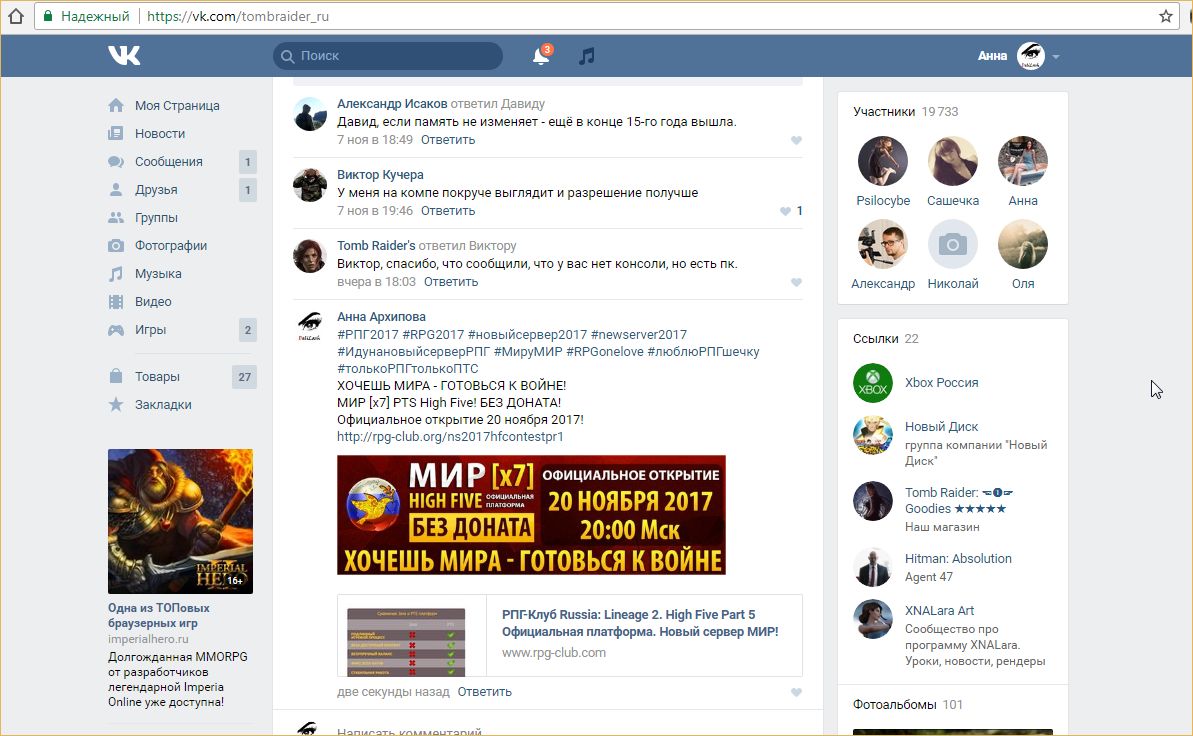Bookmark page with star icon
The height and width of the screenshot is (736, 1193).
pos(1166,16)
